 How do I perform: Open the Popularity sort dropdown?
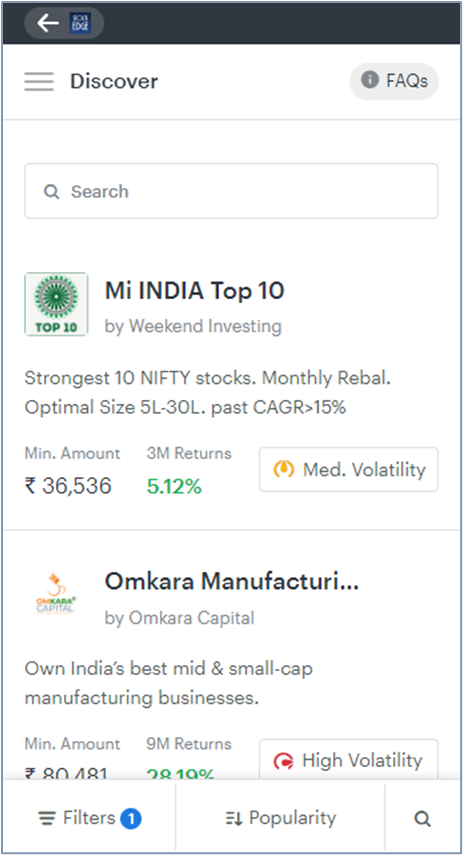point(280,818)
